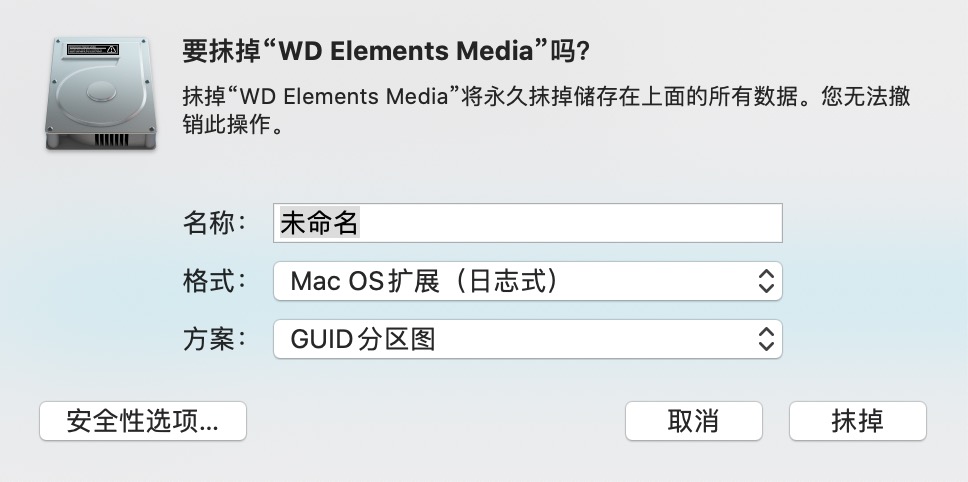The image size is (968, 482).
Task: Click the chevron arrows on GUID分区图 selector
Action: 766,339
